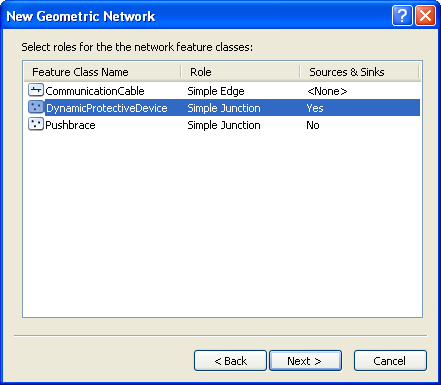Viewport: 441px width, 385px height.
Task: Click the CommunicationCable edge feature icon
Action: 36,90
